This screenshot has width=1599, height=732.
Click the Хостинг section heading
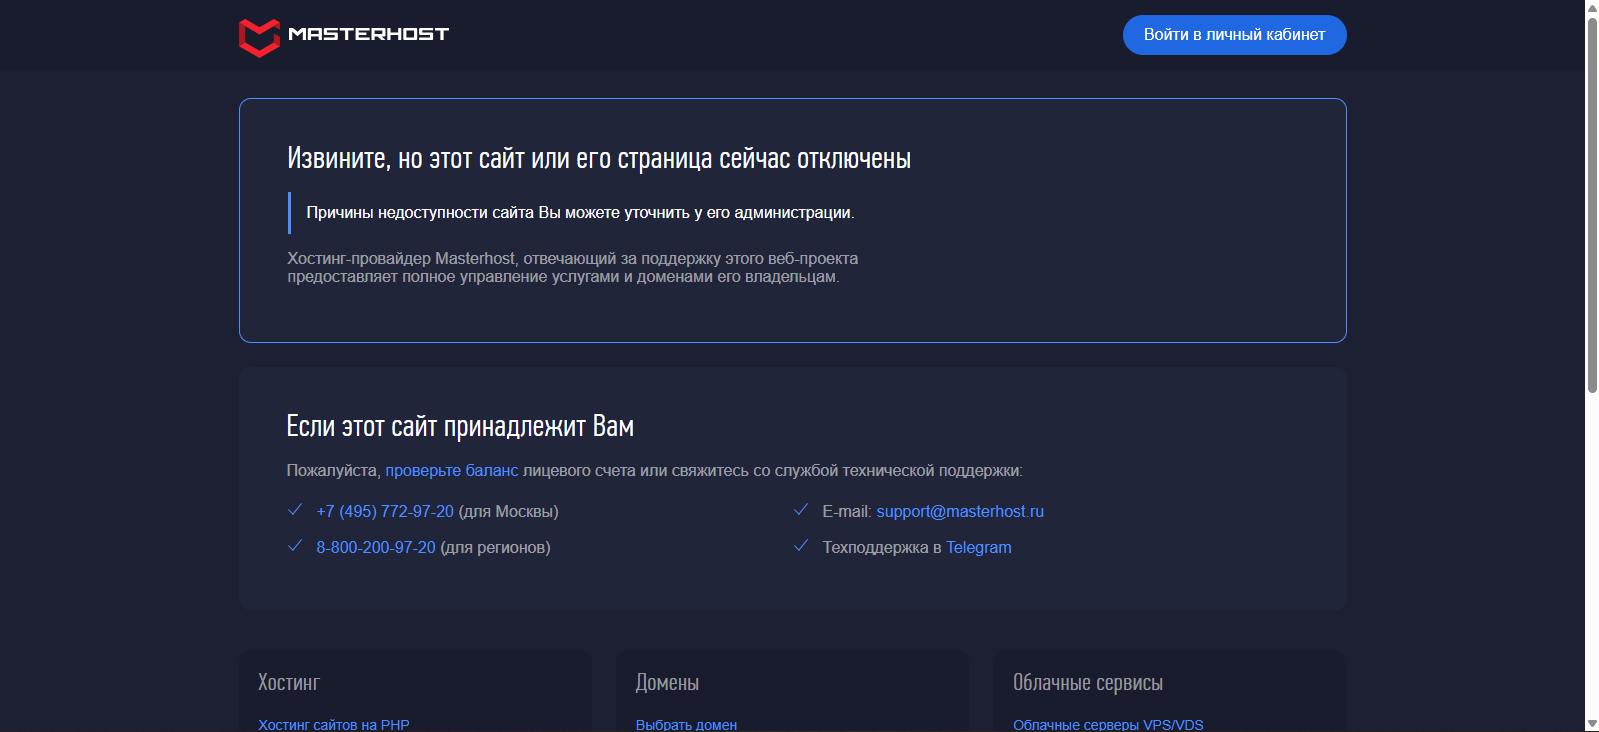pyautogui.click(x=289, y=683)
